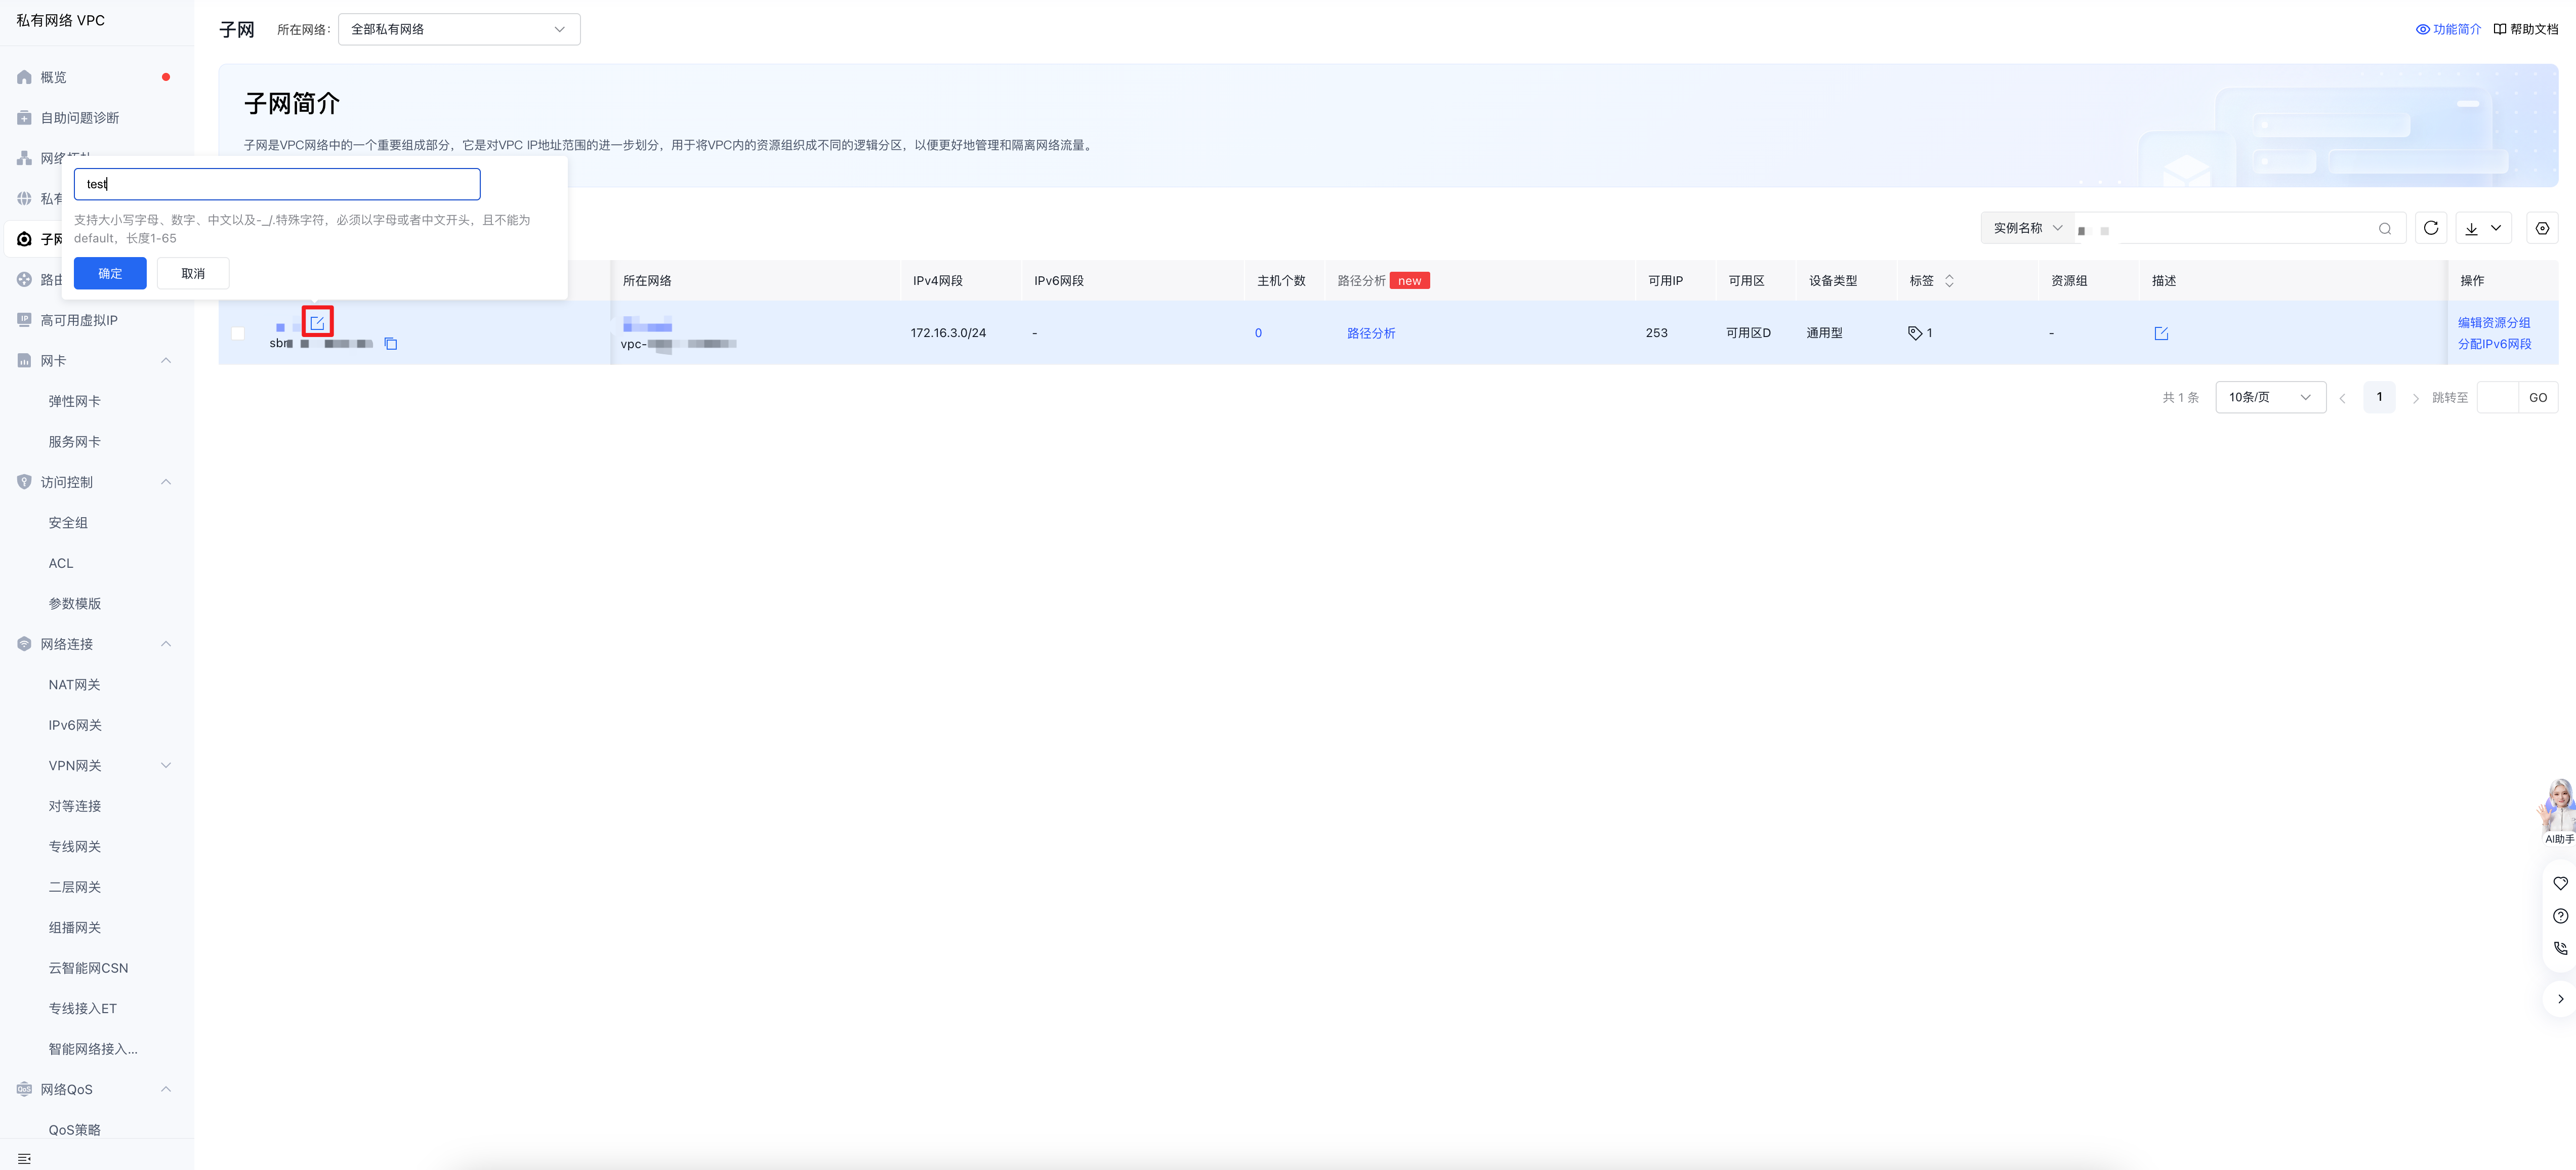Open 安全组 in sidebar
The width and height of the screenshot is (2576, 1170).
(x=68, y=523)
